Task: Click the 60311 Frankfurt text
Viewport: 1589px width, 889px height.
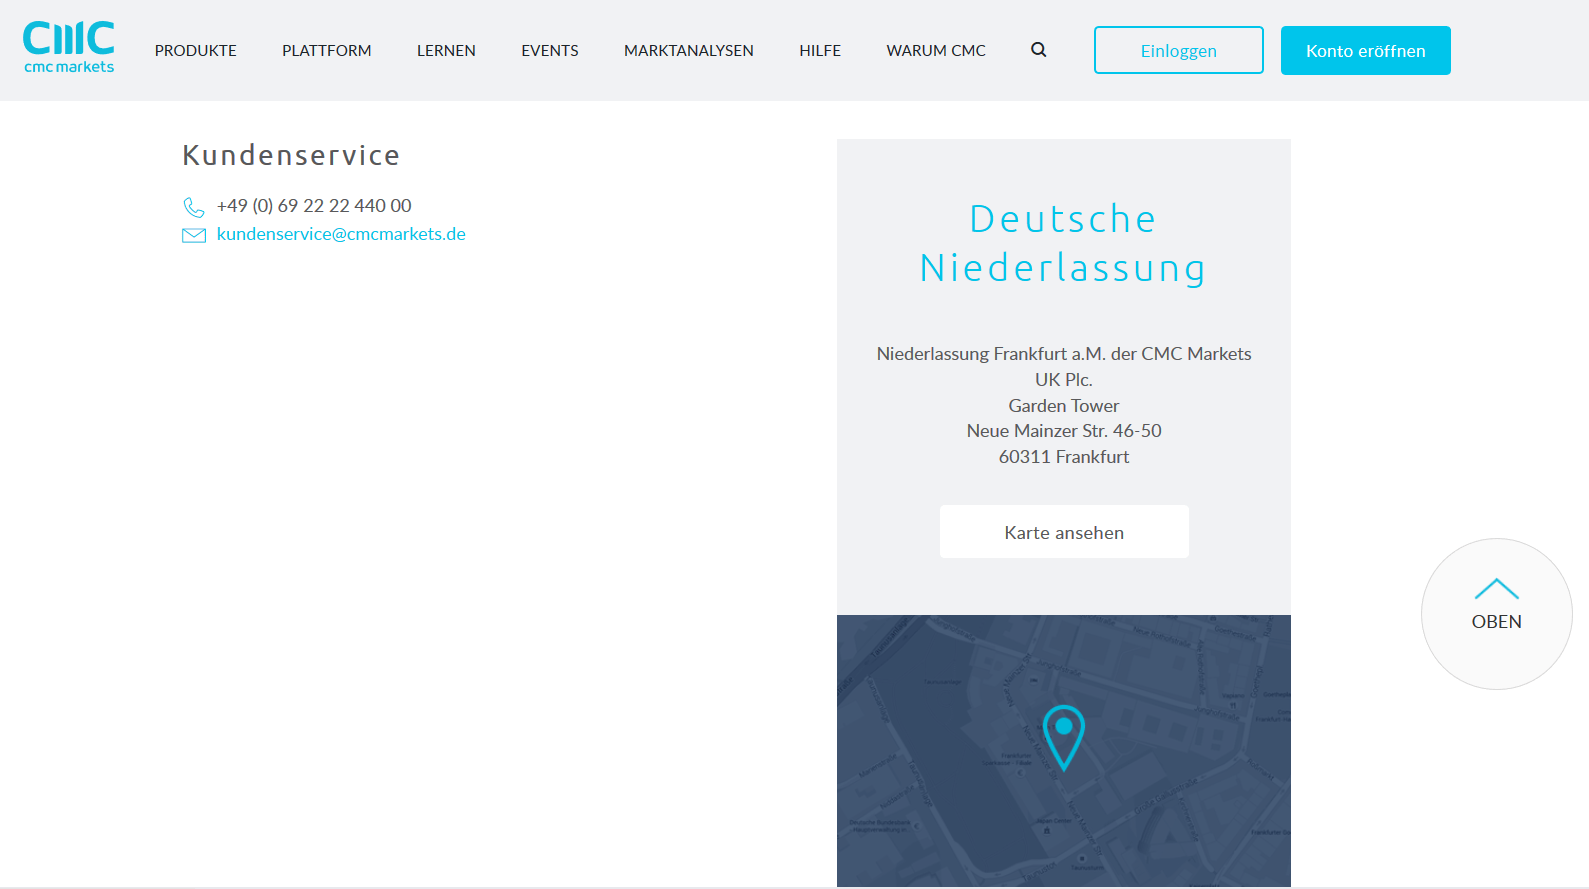Action: click(x=1064, y=457)
